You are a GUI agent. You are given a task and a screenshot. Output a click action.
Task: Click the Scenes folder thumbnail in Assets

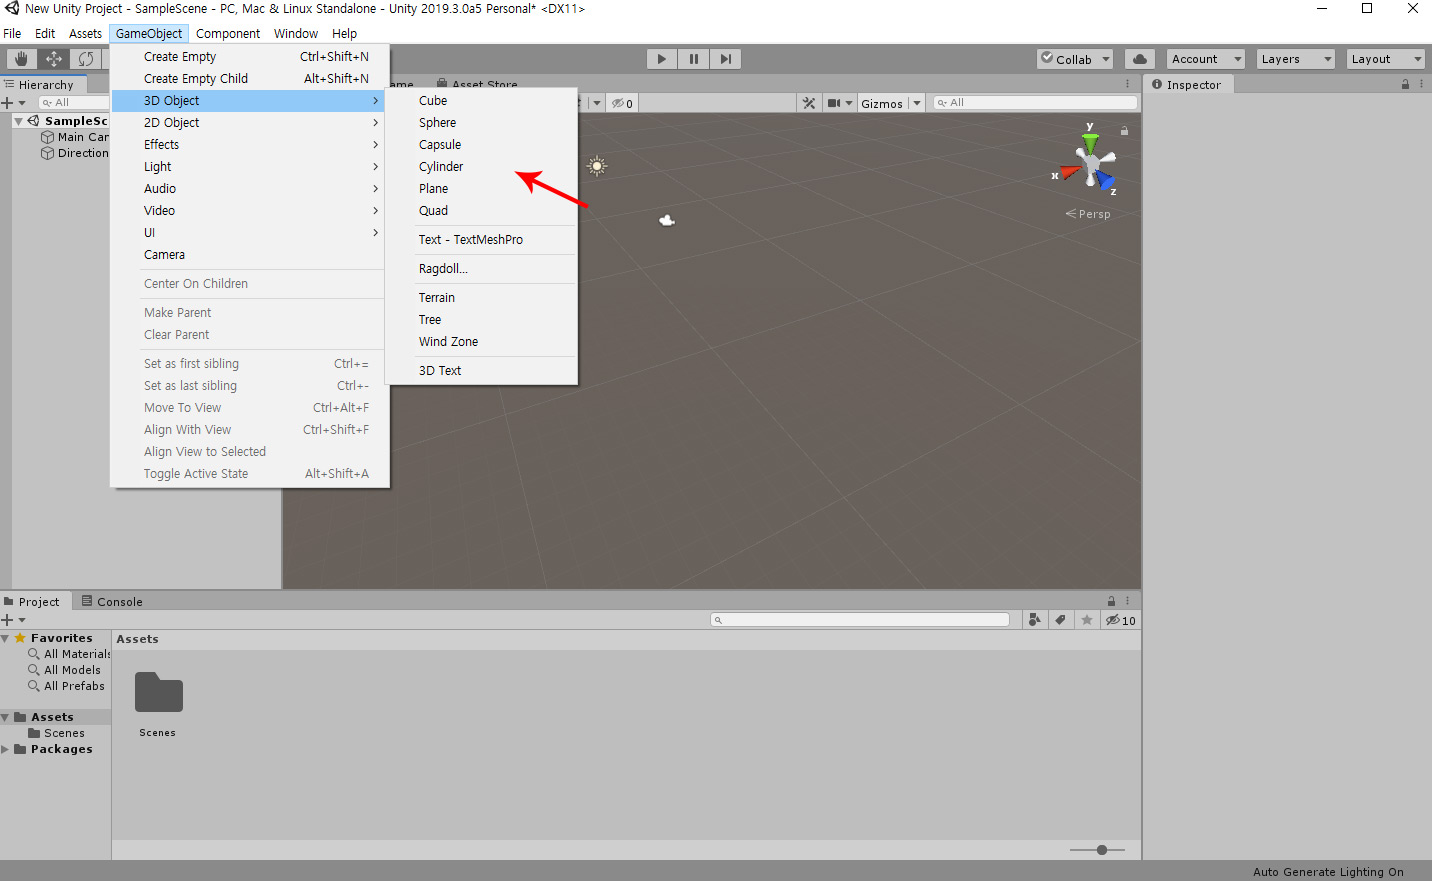[158, 692]
